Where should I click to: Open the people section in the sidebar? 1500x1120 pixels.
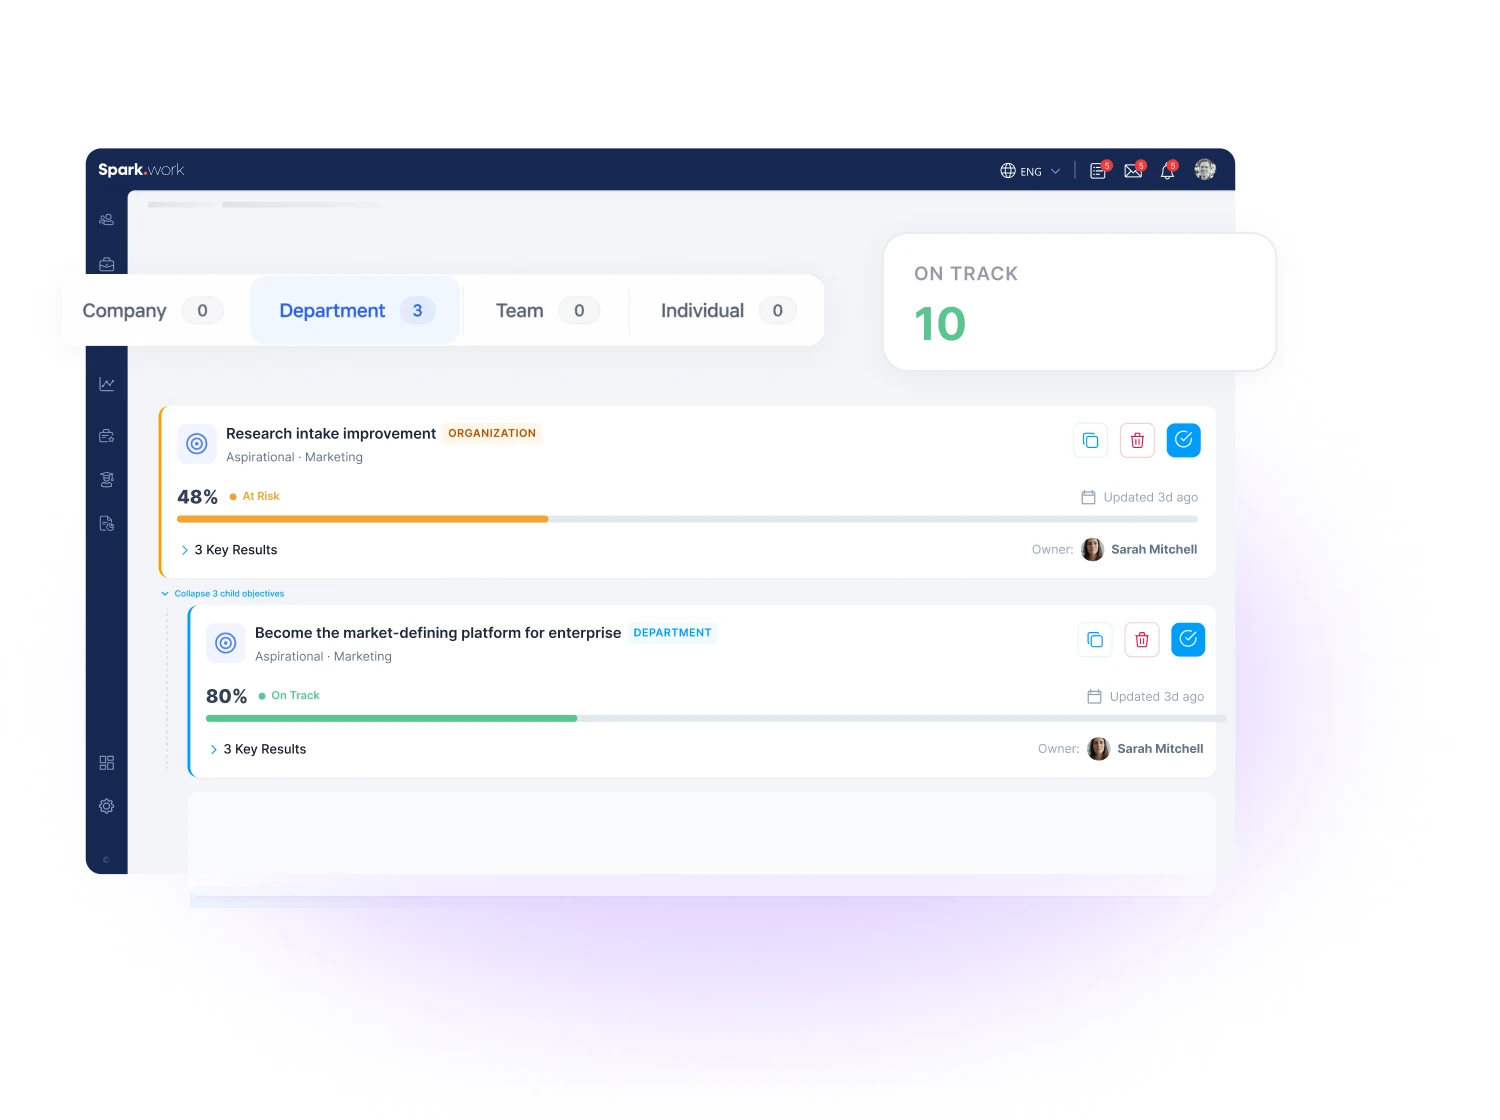[x=107, y=220]
